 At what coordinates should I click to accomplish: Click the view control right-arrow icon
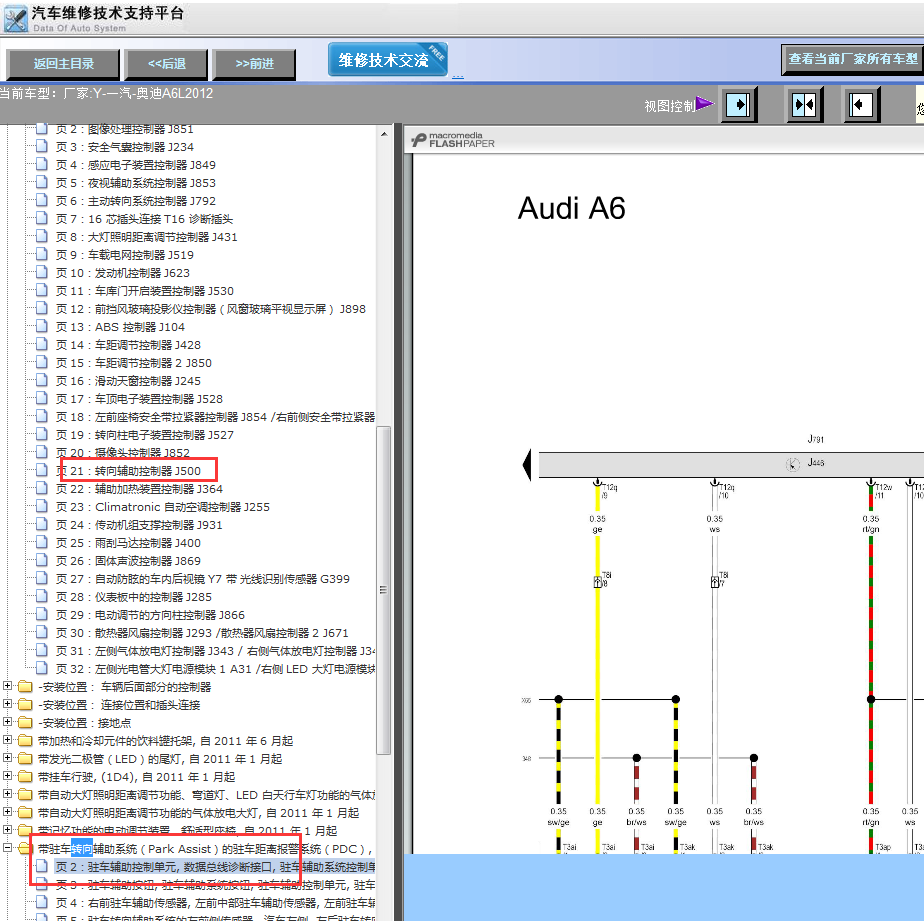pos(738,105)
